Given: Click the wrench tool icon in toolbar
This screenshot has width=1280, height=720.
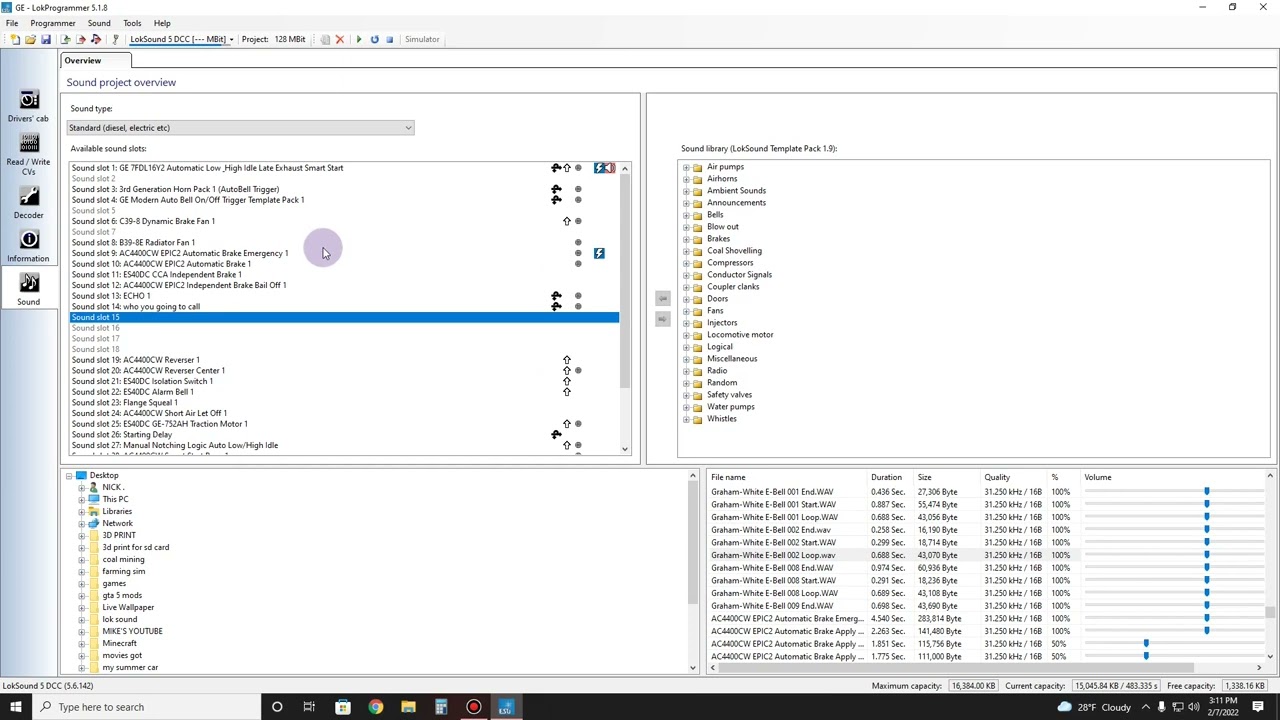Looking at the screenshot, I should 115,39.
